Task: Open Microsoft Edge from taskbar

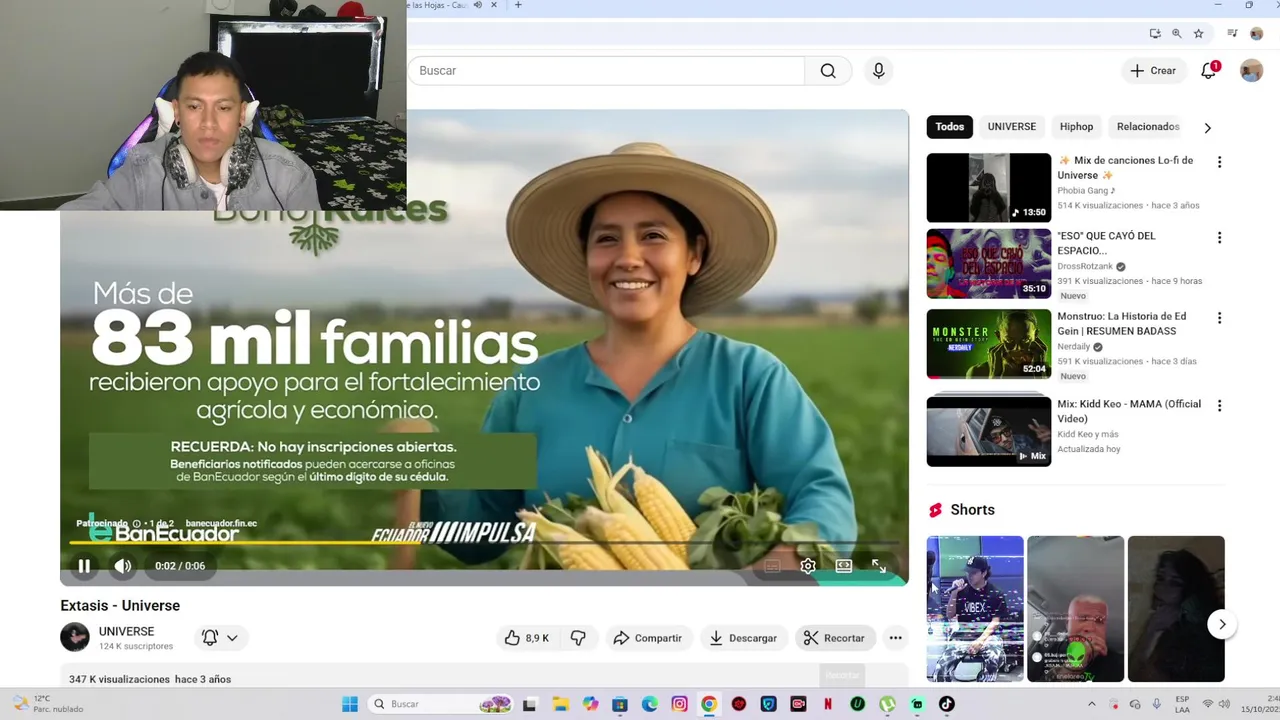Action: point(650,704)
